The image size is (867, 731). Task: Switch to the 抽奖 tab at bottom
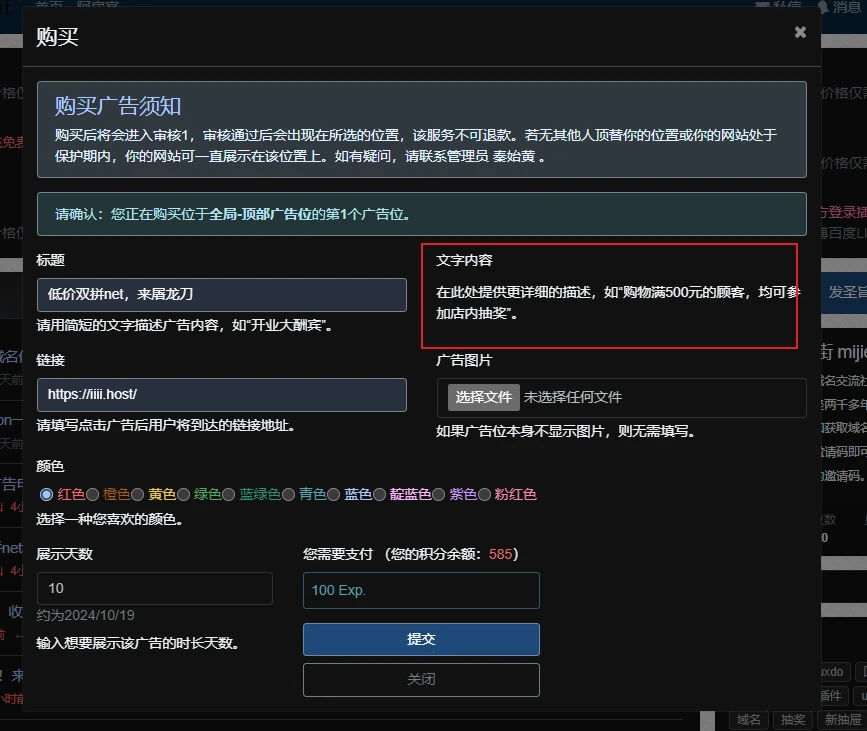(794, 719)
